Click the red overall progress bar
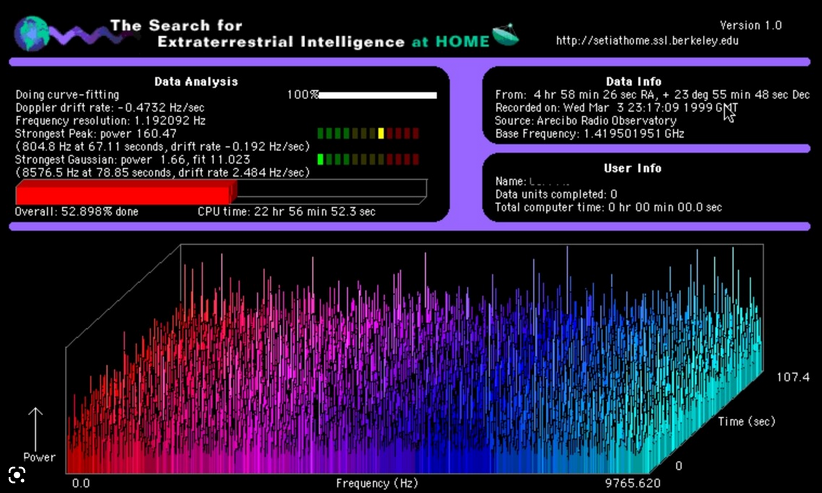Viewport: 822px width, 493px height. [x=126, y=192]
